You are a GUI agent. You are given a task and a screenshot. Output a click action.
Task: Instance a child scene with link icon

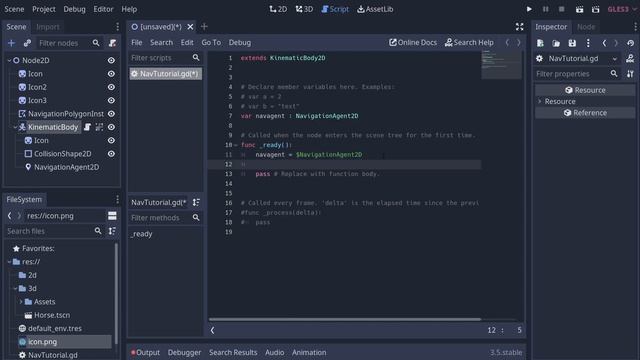pos(27,43)
